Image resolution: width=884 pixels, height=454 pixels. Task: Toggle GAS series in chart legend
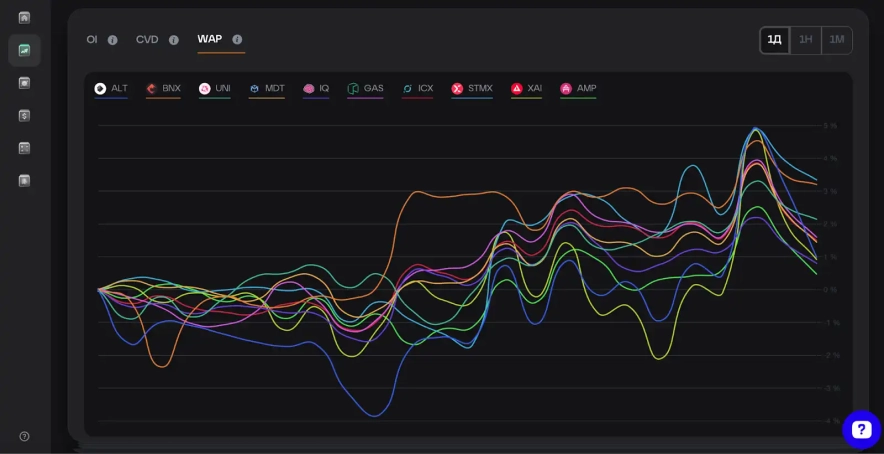click(365, 89)
